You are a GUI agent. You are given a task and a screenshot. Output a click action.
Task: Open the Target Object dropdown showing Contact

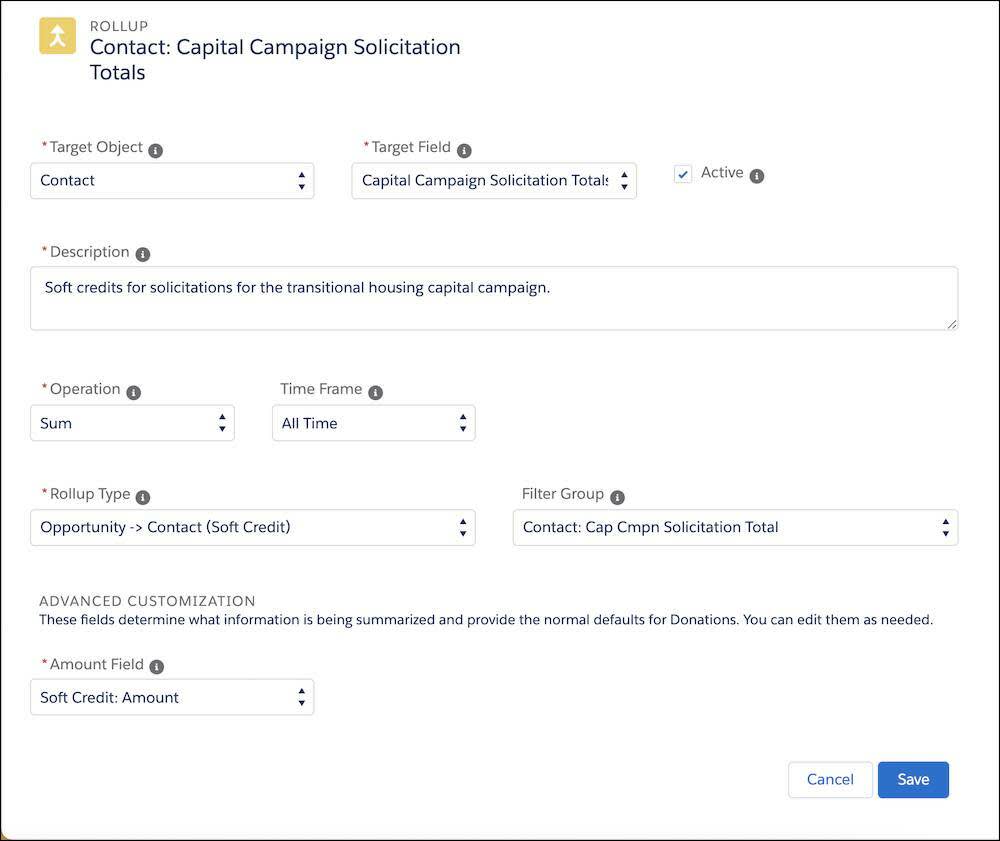tap(172, 181)
